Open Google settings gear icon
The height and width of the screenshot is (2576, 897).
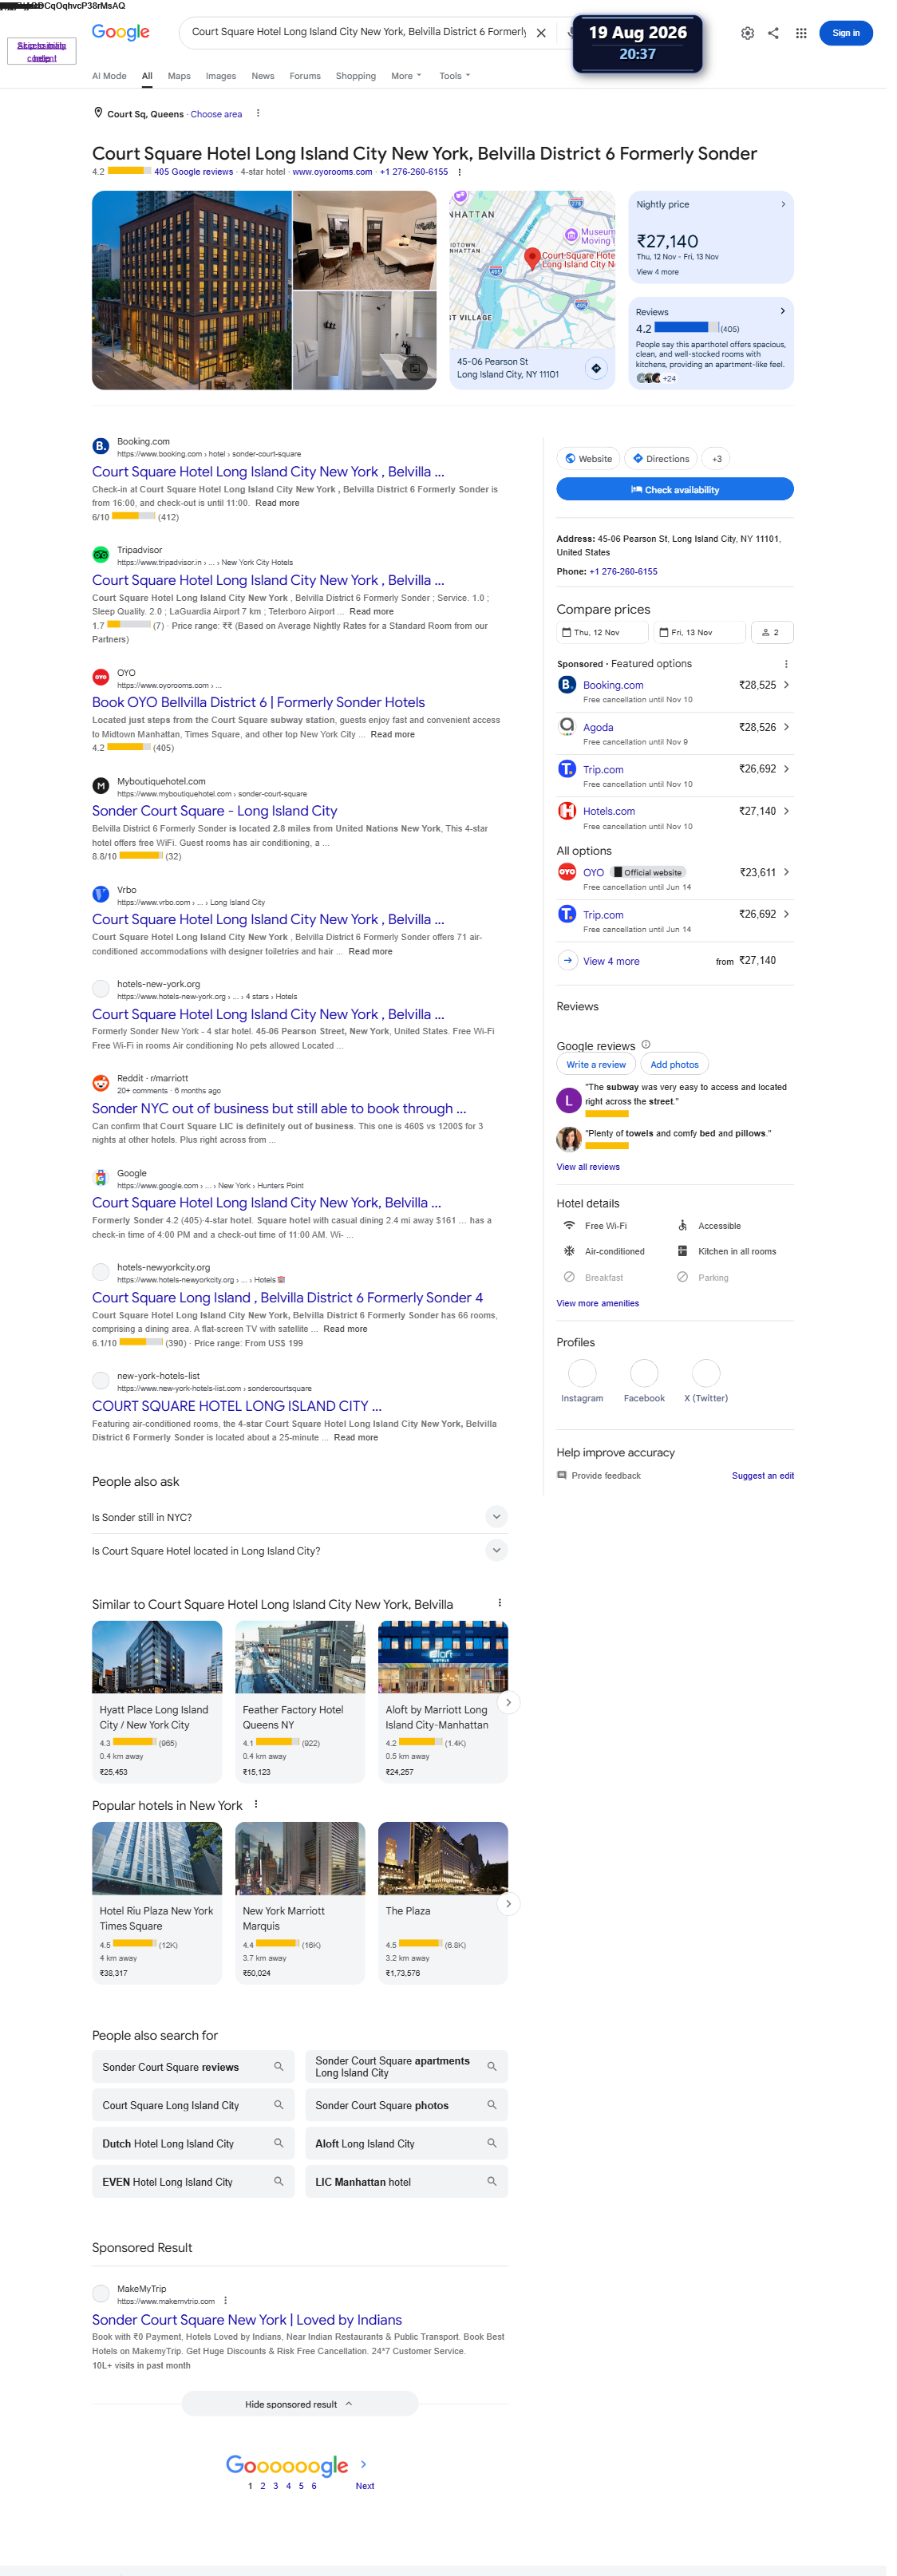[x=747, y=33]
